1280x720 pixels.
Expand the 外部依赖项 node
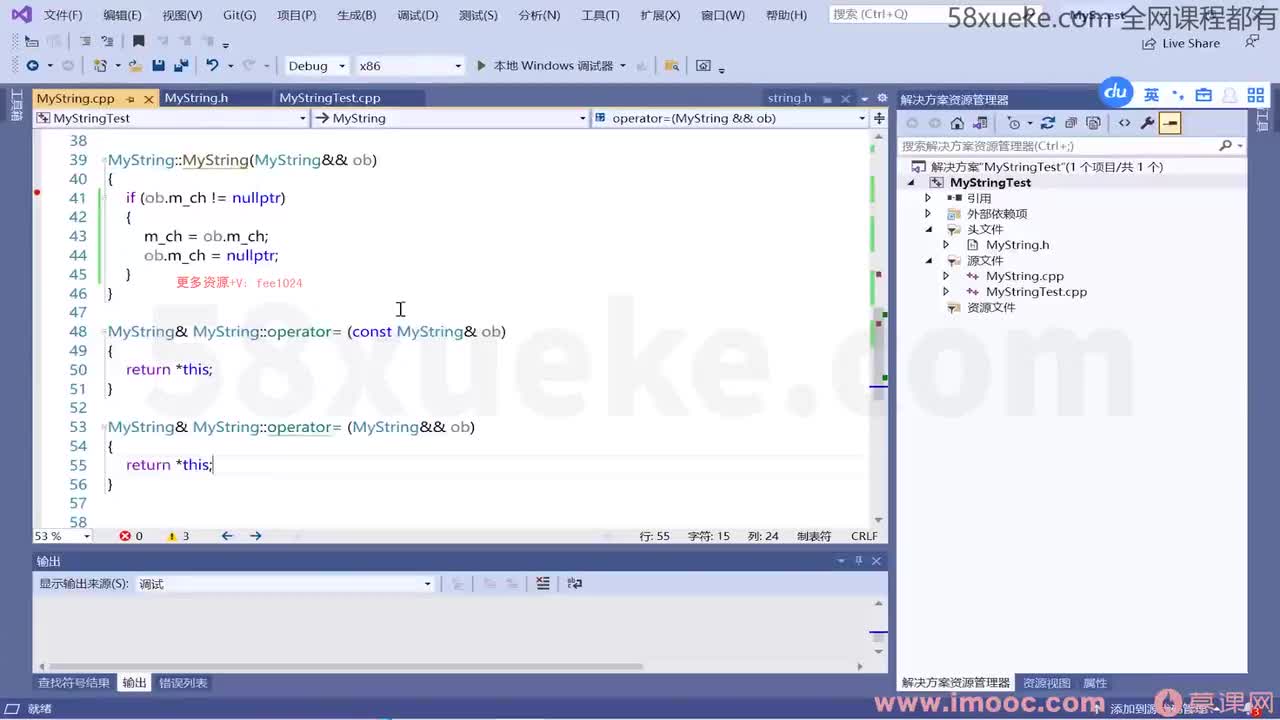[x=928, y=214]
